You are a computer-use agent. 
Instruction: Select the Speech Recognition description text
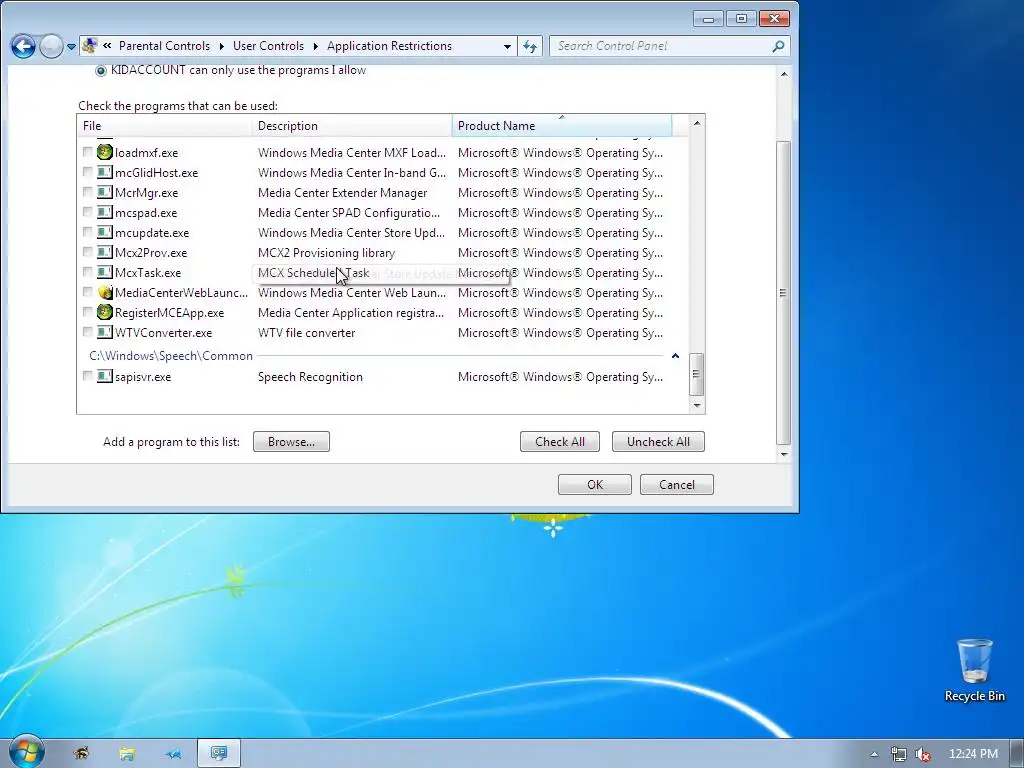[310, 377]
